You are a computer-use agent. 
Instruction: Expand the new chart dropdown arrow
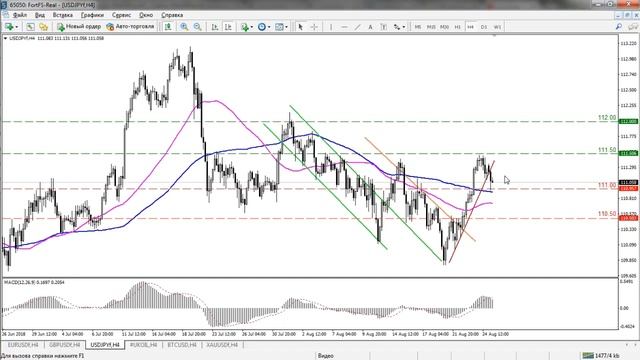pos(16,27)
